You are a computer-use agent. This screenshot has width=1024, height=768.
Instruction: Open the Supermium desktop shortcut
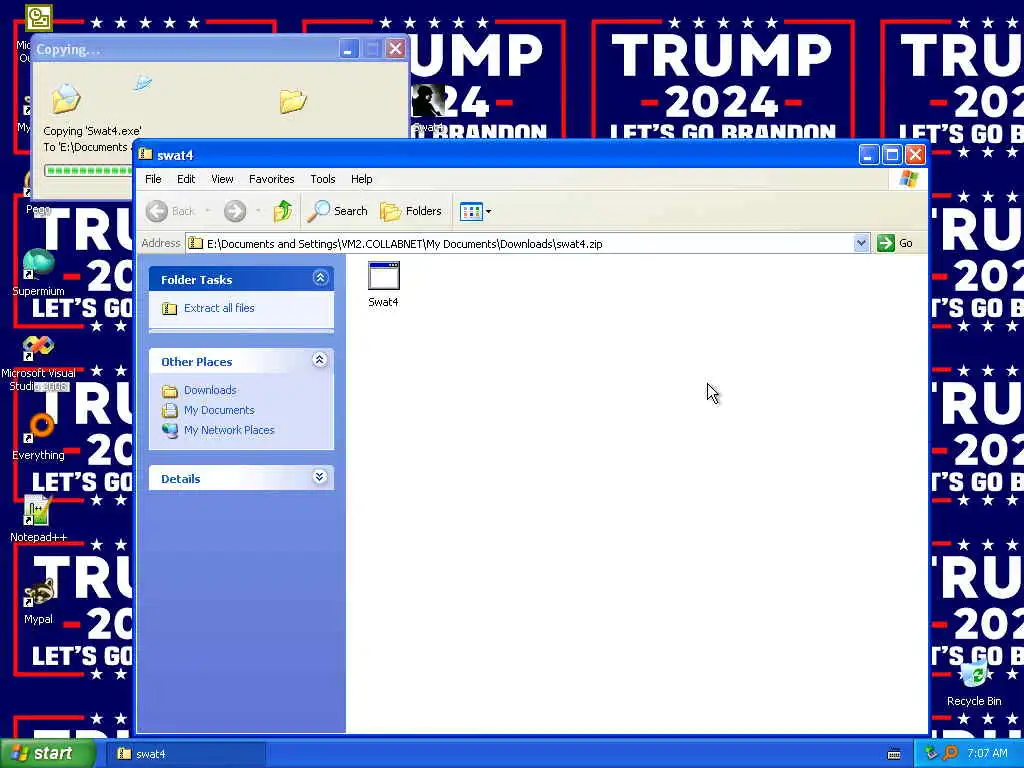[38, 272]
